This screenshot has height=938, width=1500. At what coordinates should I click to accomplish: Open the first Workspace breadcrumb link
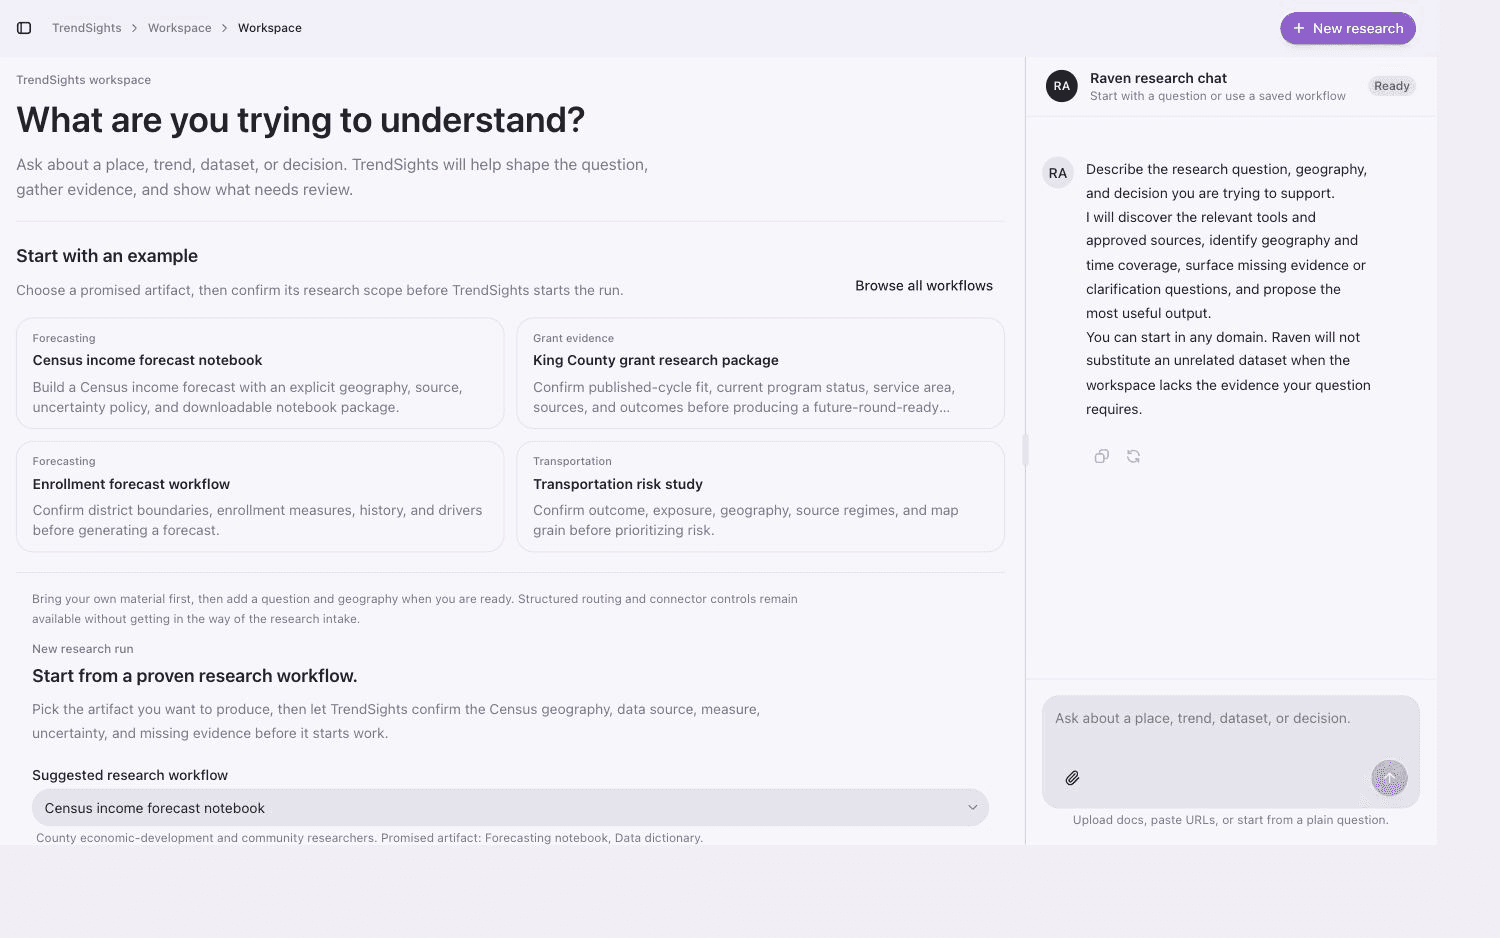pyautogui.click(x=180, y=28)
